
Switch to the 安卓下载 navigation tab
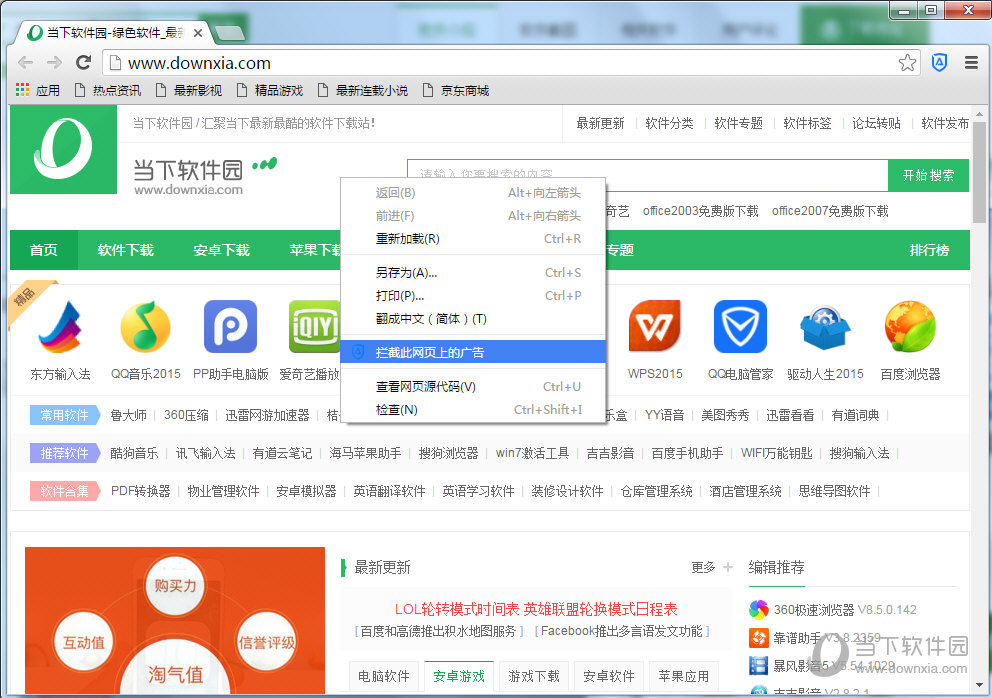pyautogui.click(x=221, y=250)
